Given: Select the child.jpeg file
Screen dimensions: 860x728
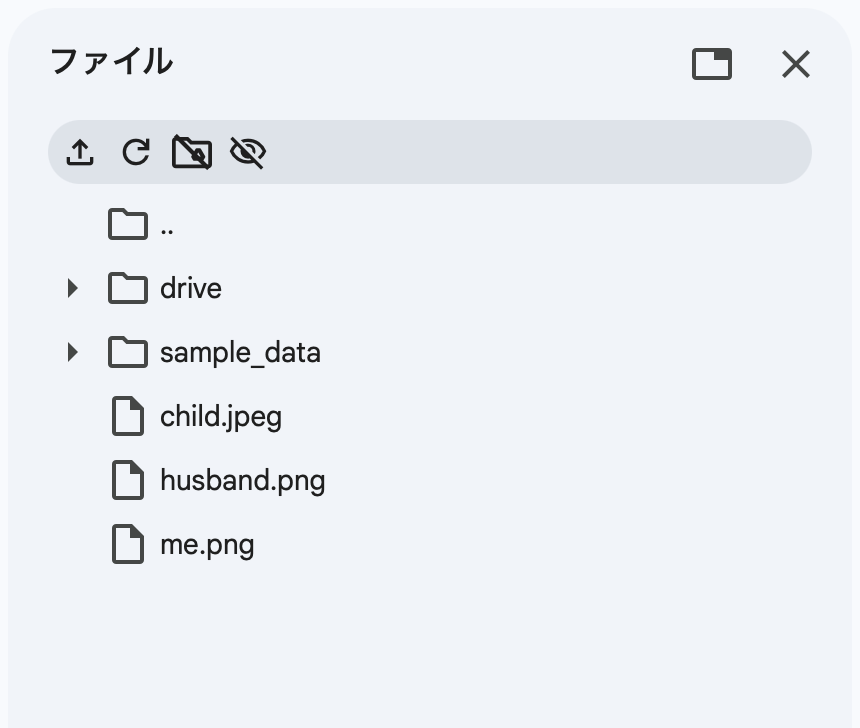Looking at the screenshot, I should click(x=221, y=416).
